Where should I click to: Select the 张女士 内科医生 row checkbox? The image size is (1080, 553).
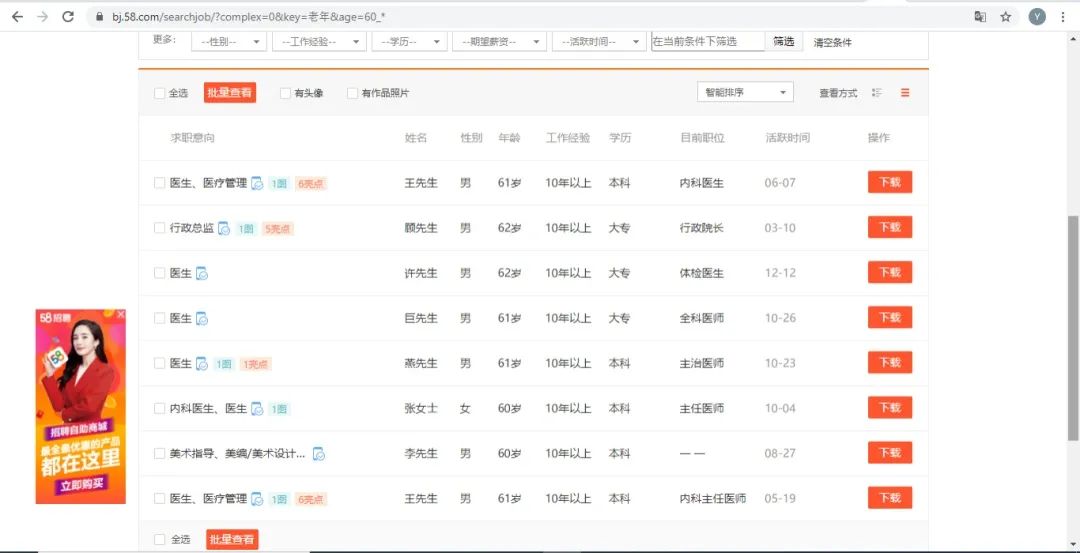click(x=159, y=408)
